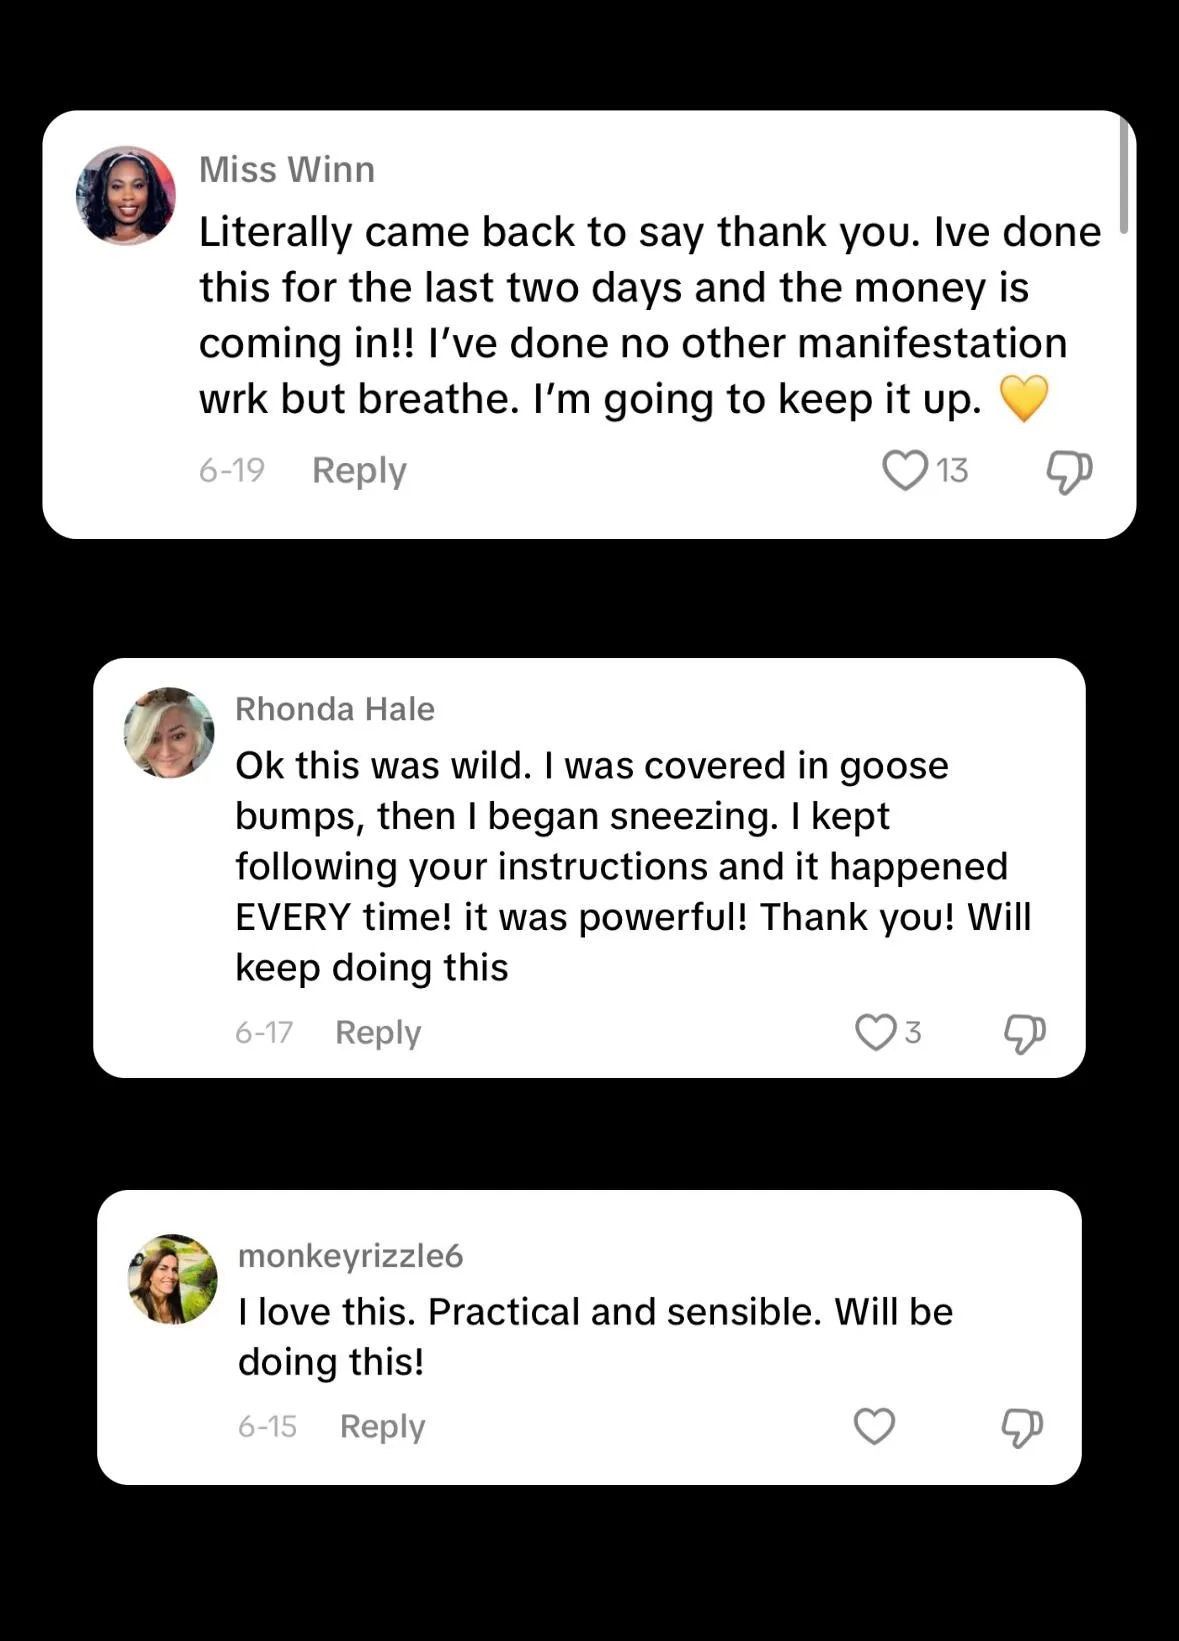Click the 13 likes count
The height and width of the screenshot is (1641, 1179).
click(952, 470)
